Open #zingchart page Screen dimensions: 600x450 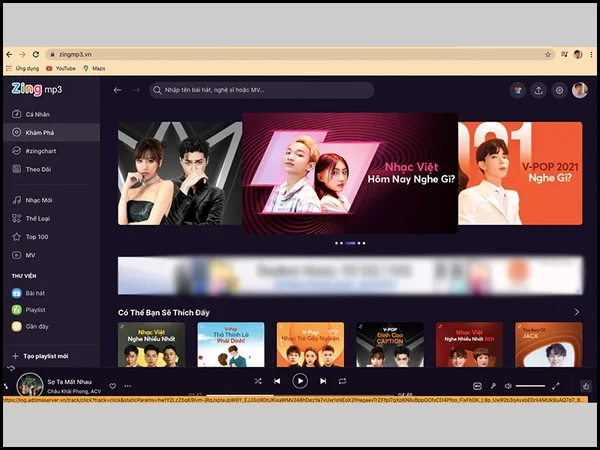coord(52,151)
